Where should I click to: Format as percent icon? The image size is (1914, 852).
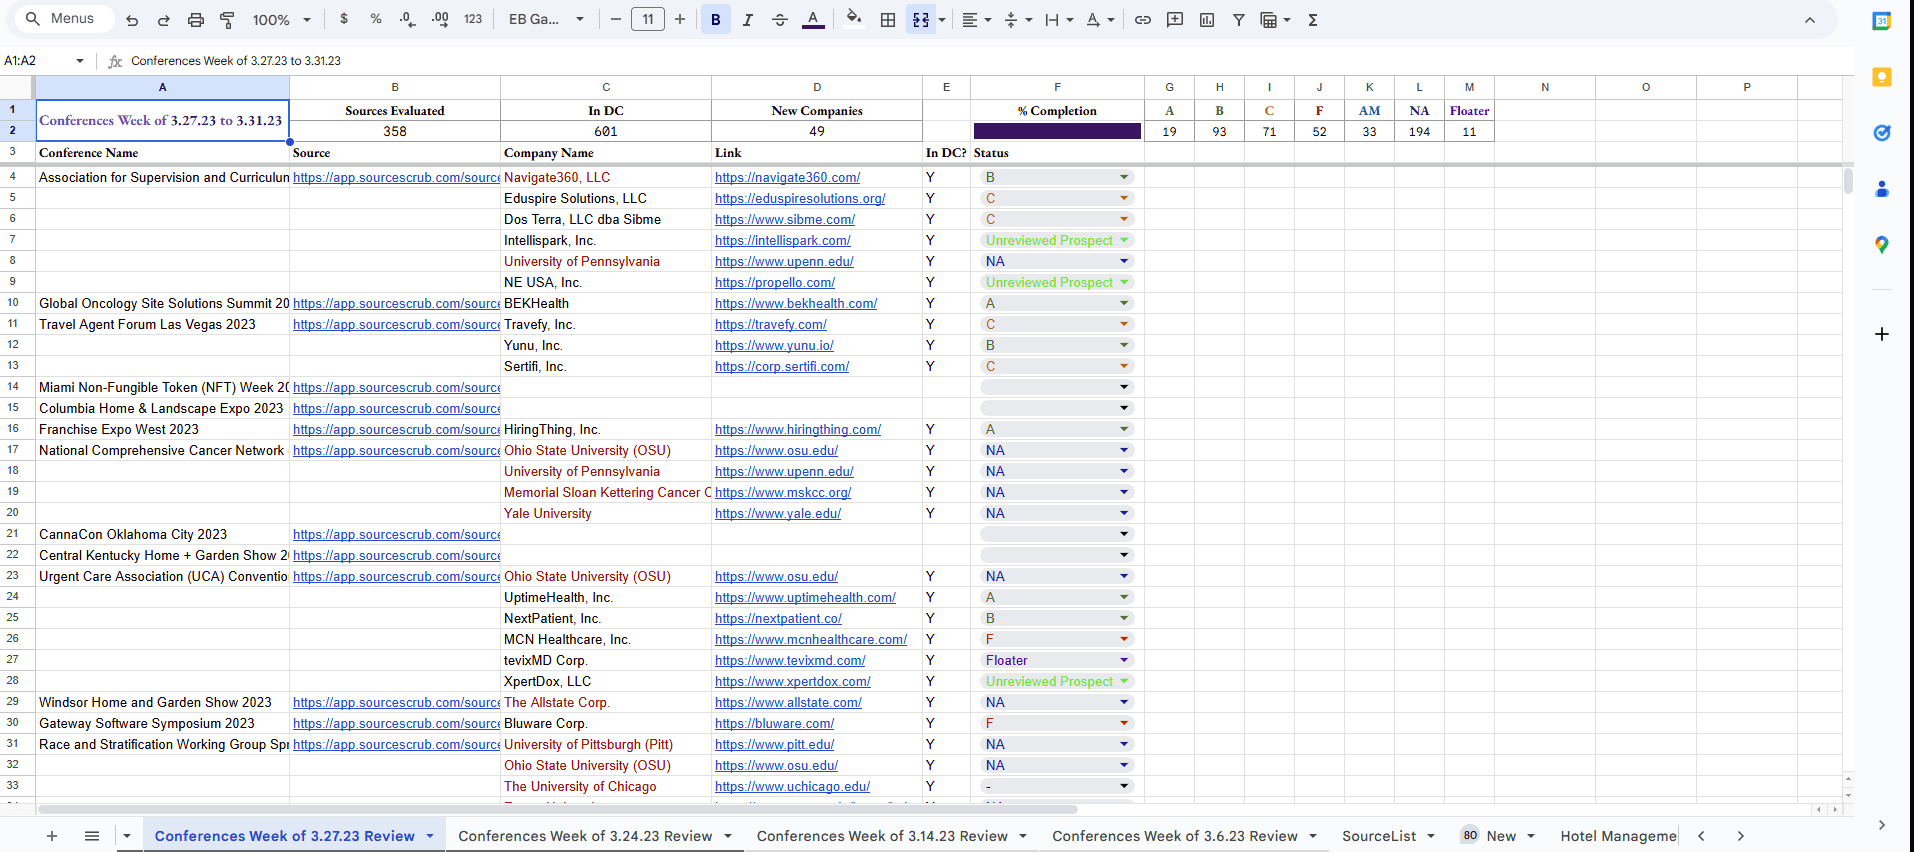tap(376, 19)
